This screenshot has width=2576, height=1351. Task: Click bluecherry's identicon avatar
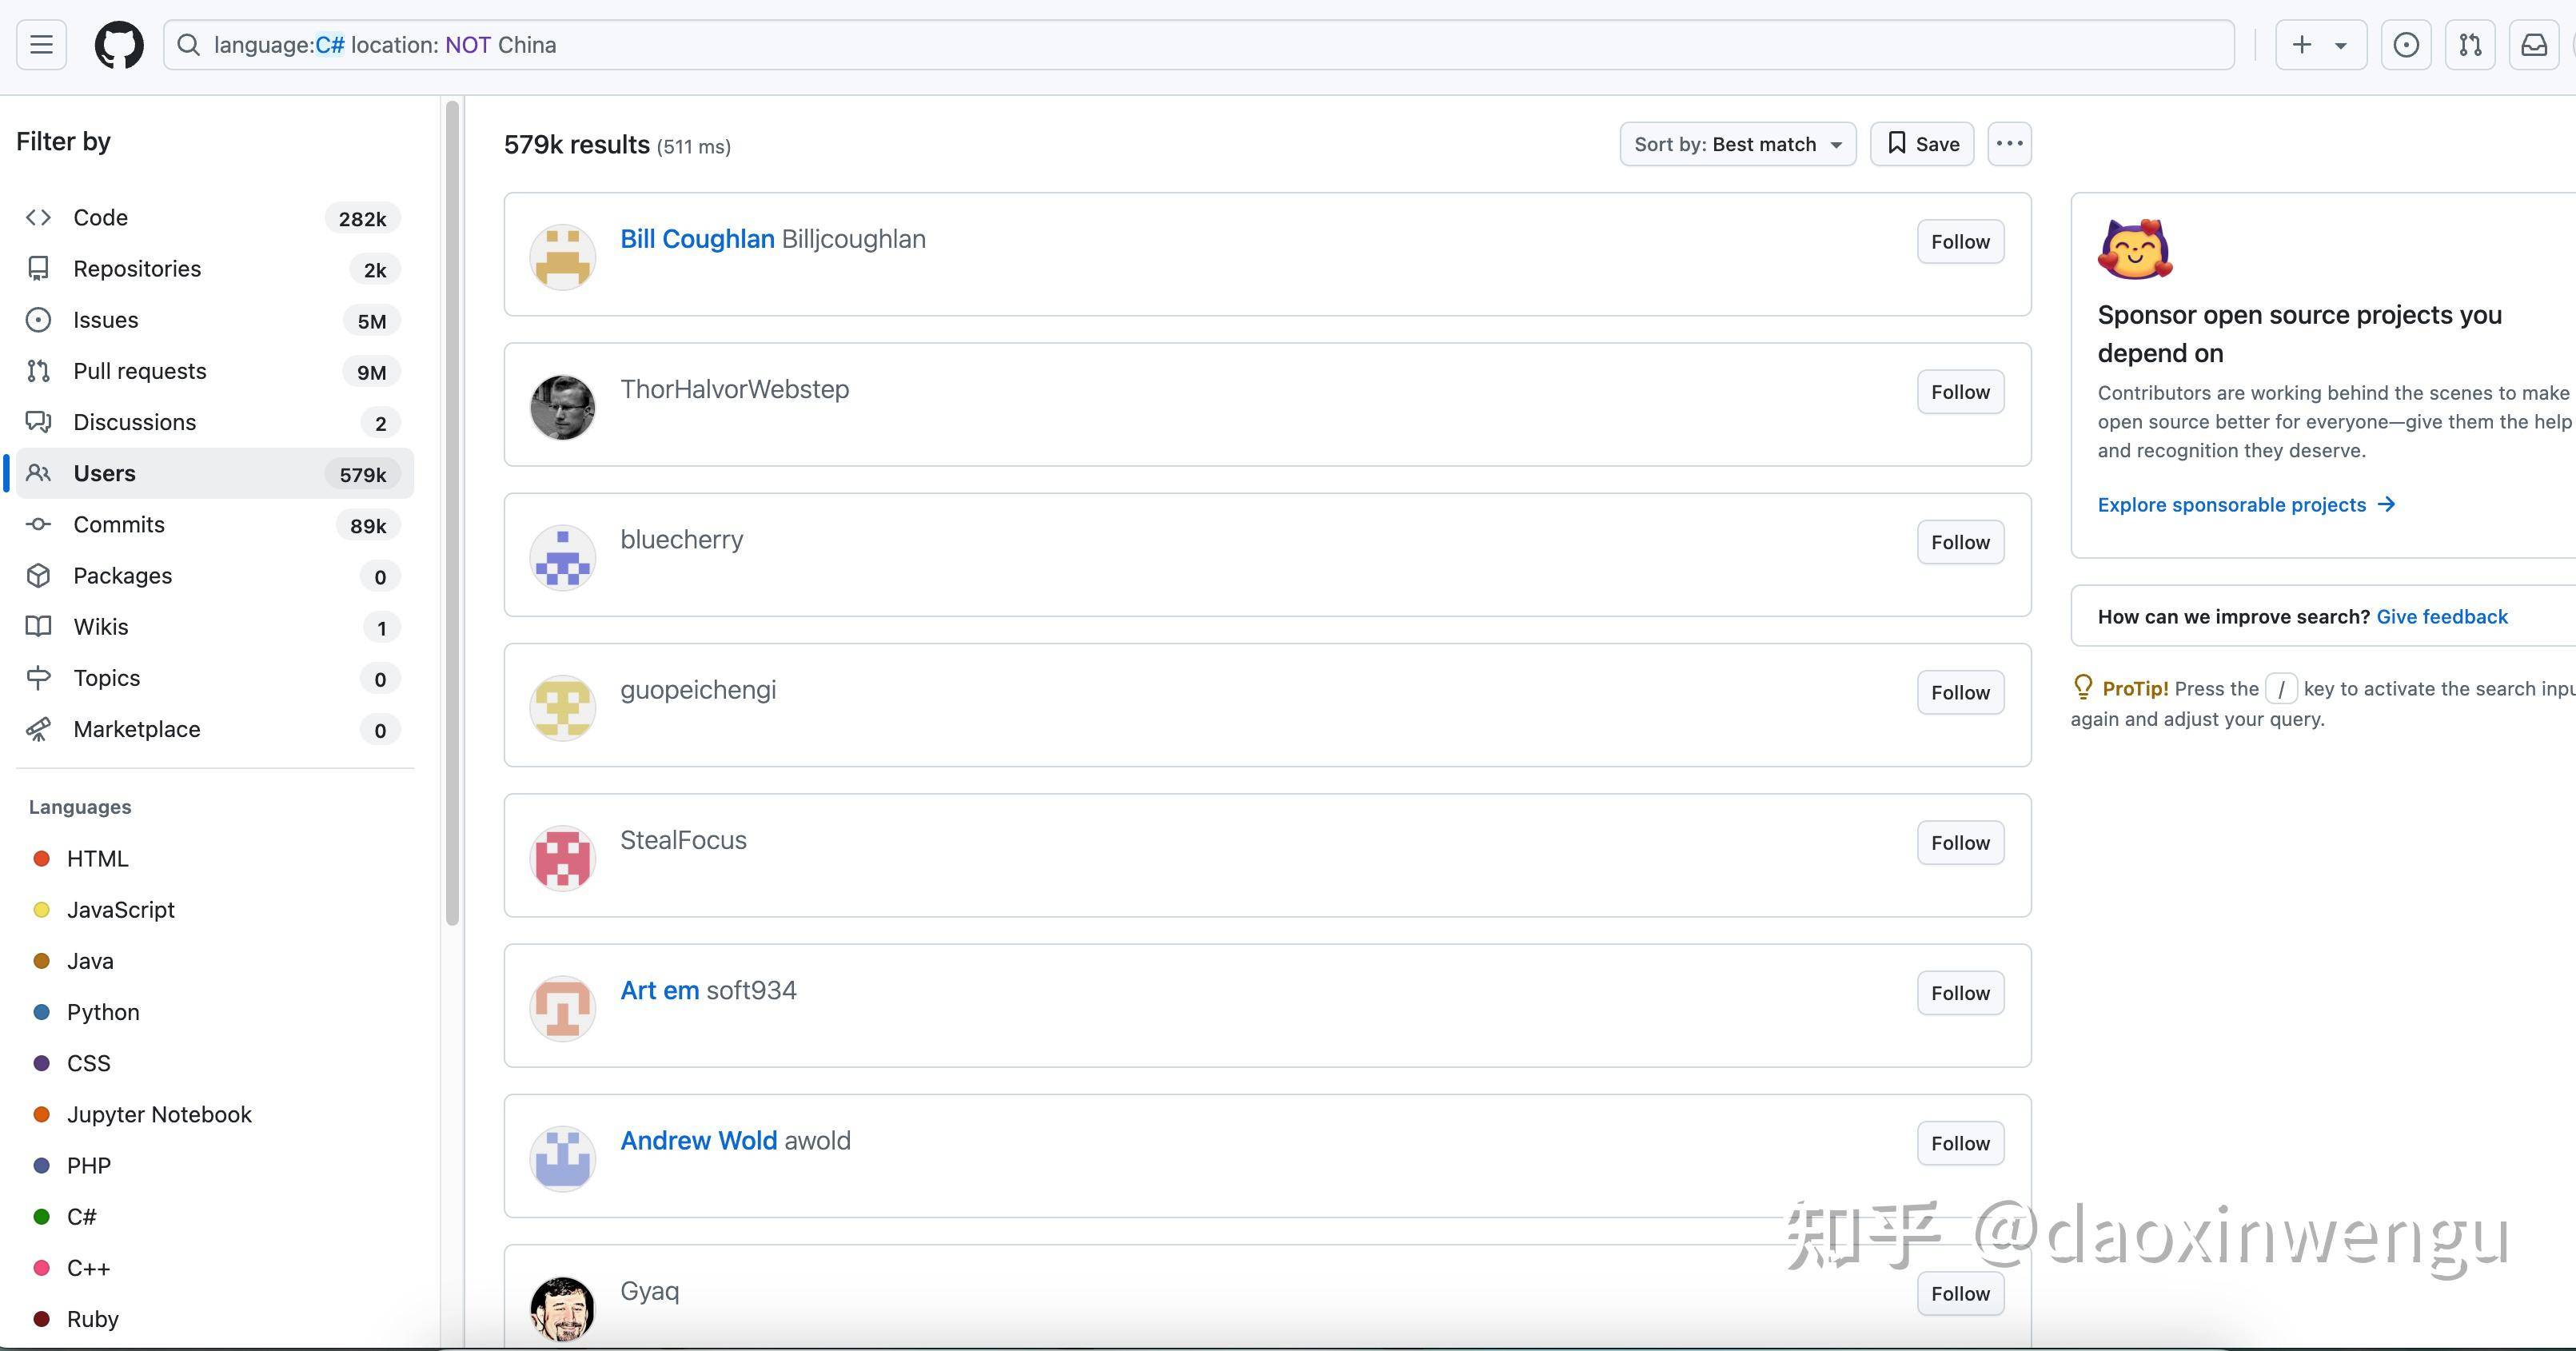562,558
